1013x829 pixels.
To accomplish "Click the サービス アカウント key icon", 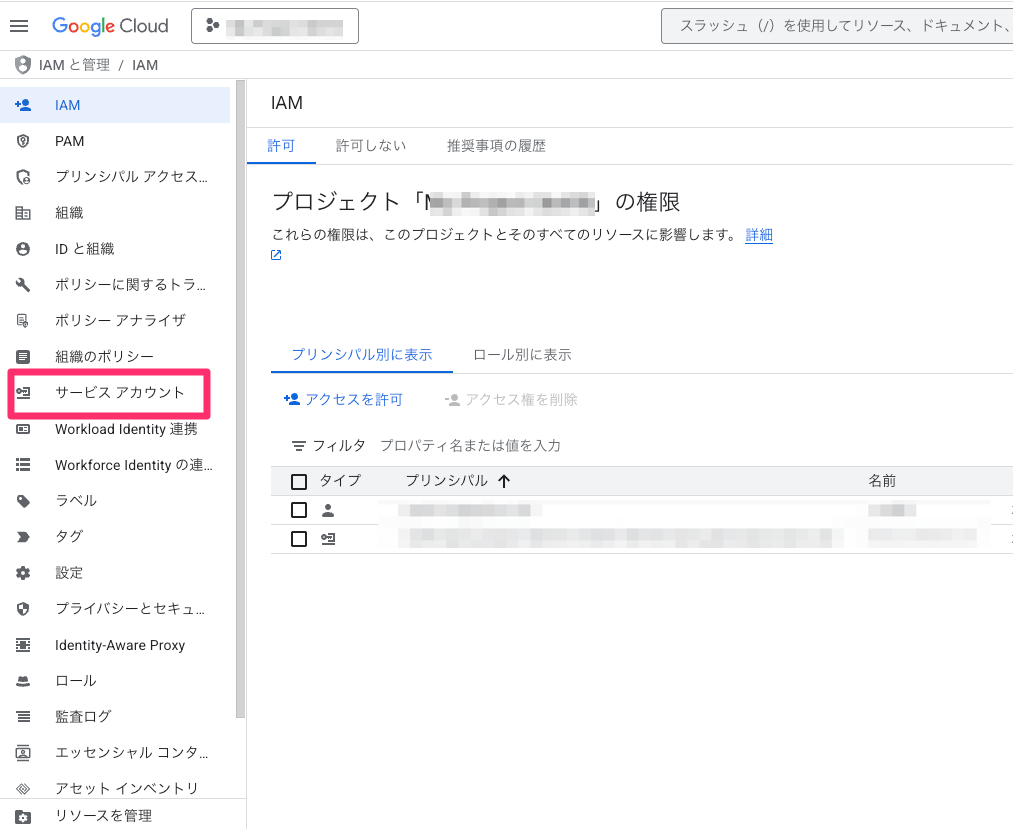I will [x=23, y=392].
